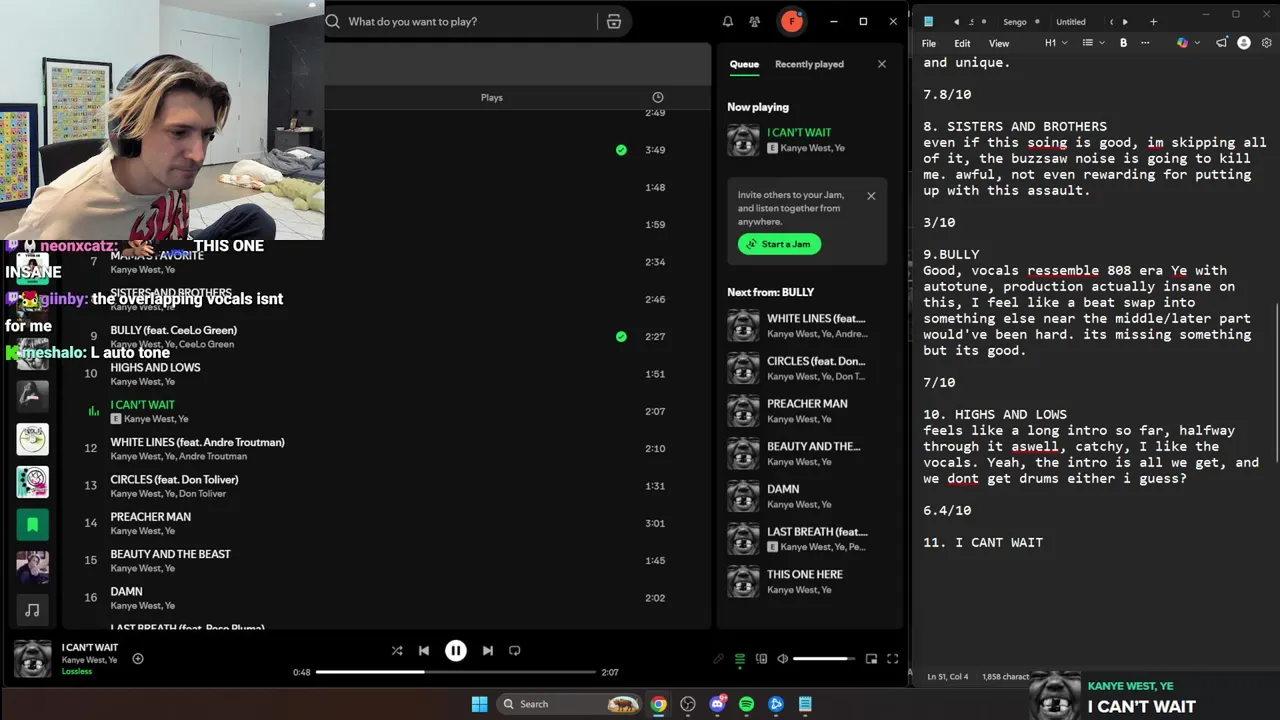Switch to the Sengo tab in Notepad
1280x720 pixels.
(x=1015, y=22)
